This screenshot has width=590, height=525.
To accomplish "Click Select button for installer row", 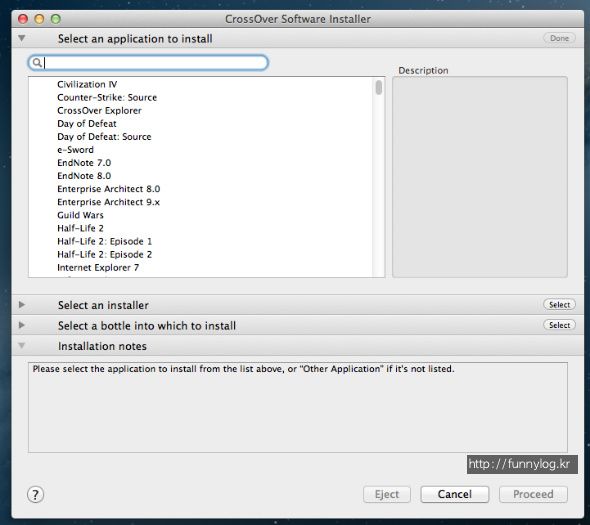I will 559,305.
